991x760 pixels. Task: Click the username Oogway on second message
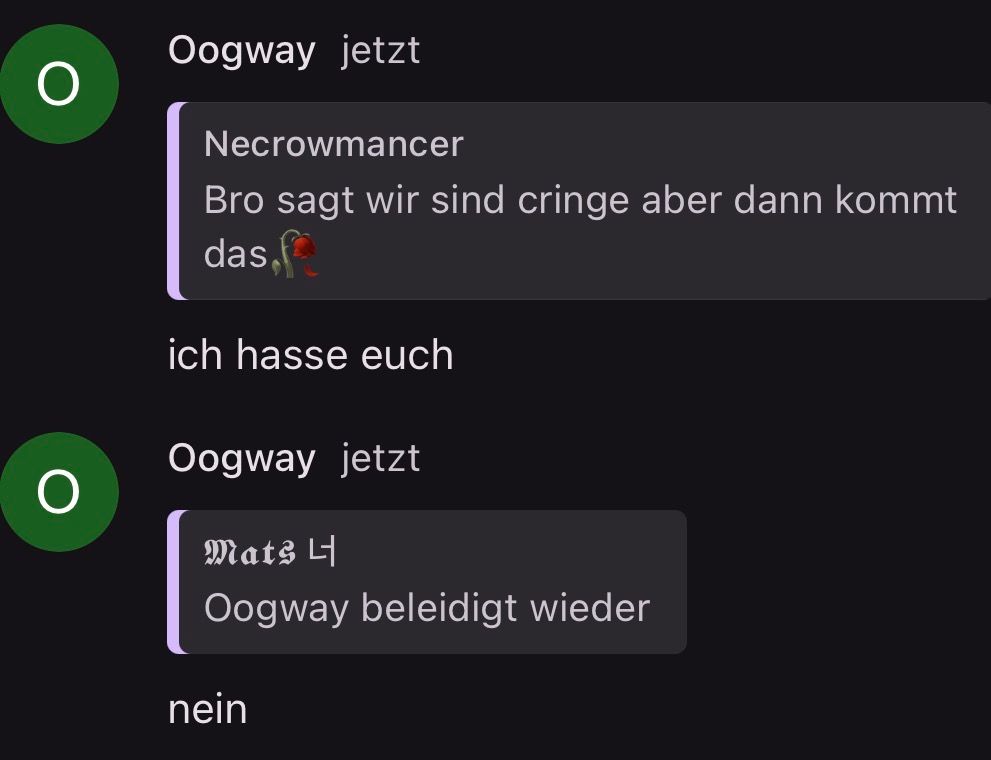[241, 457]
